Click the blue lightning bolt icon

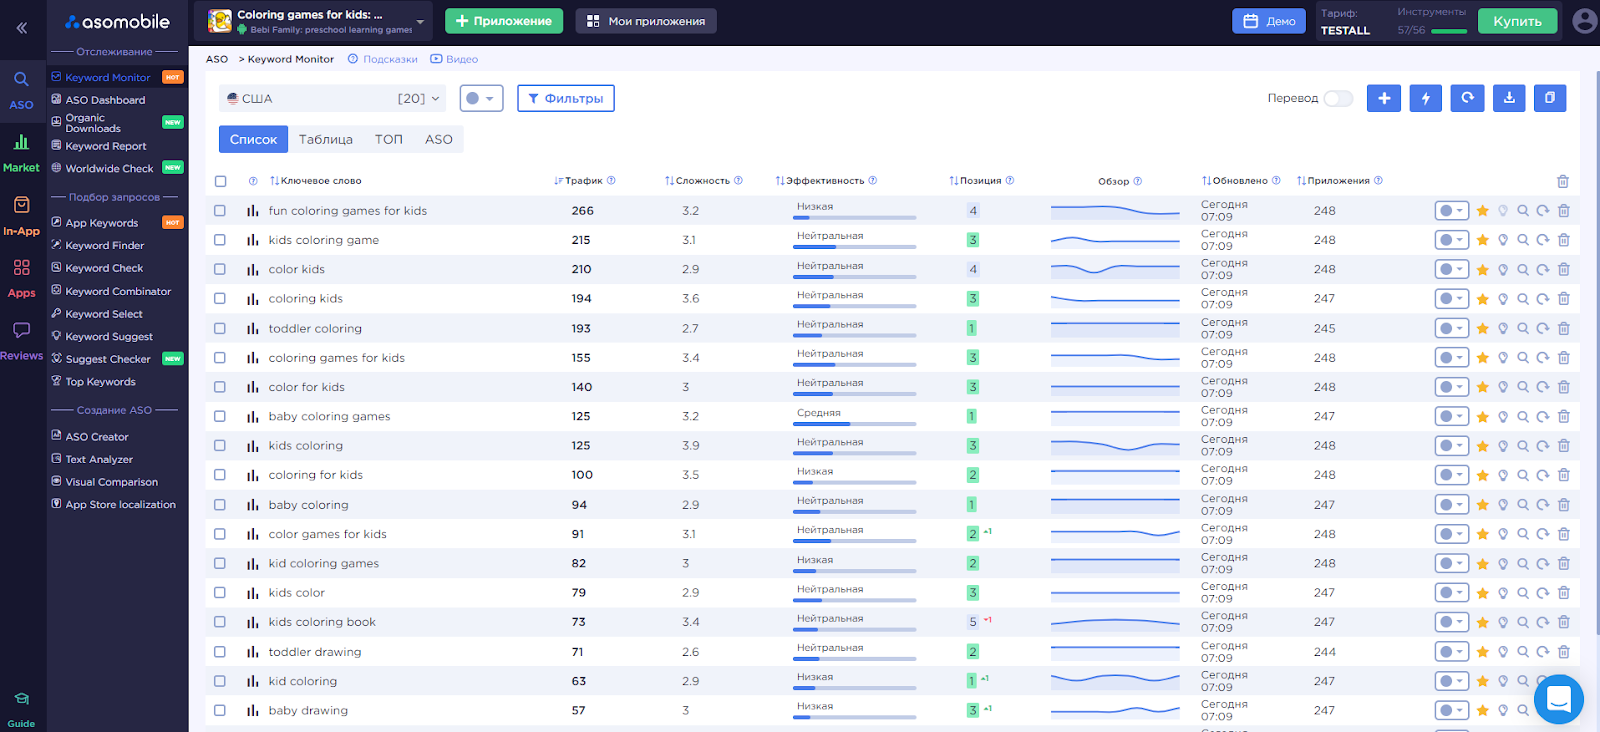(x=1426, y=98)
